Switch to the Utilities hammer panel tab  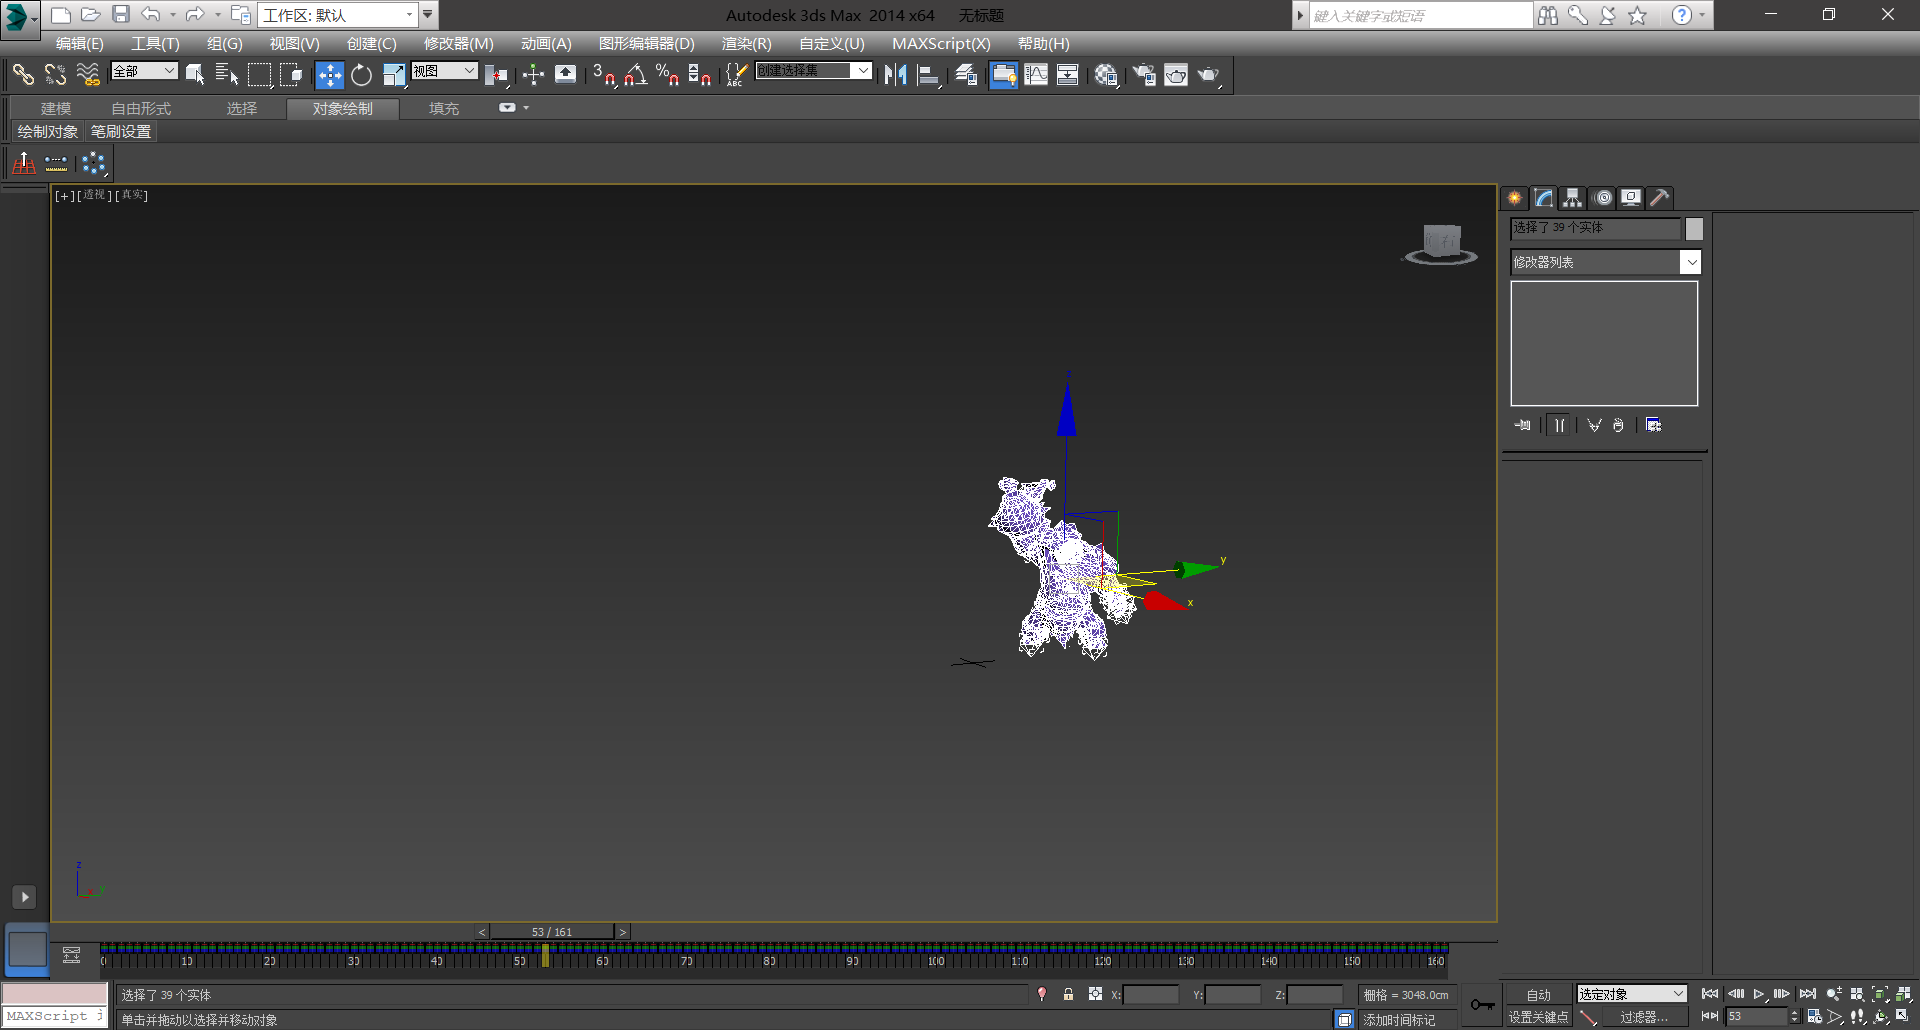coord(1660,198)
